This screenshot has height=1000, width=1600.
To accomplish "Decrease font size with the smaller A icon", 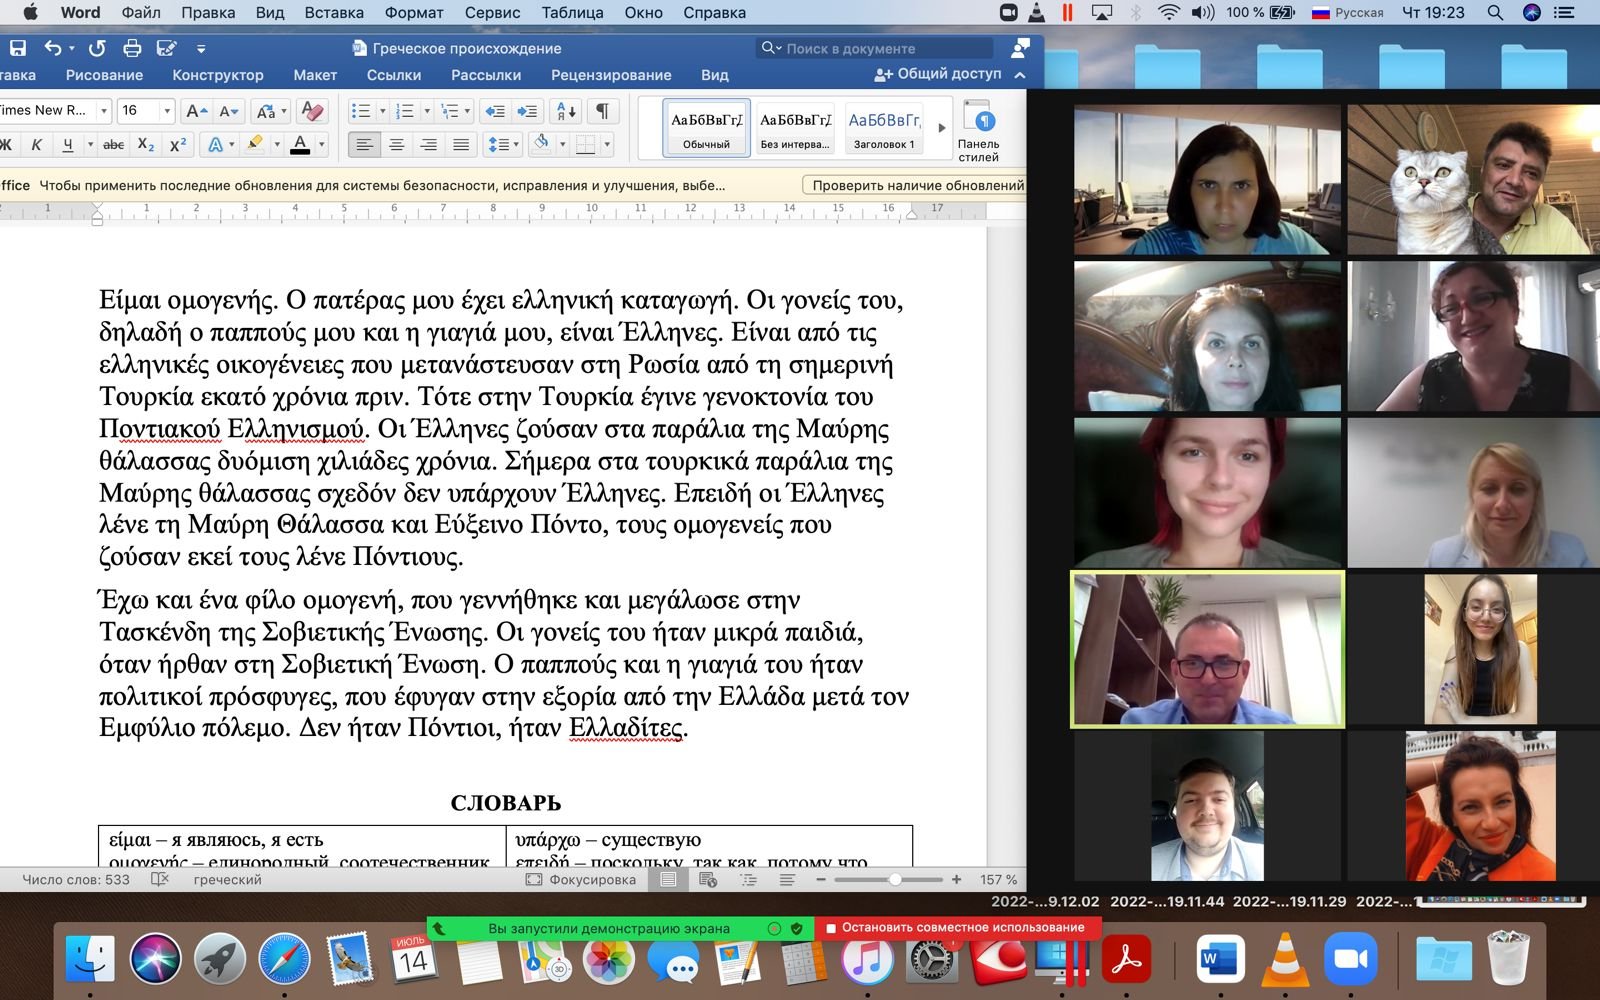I will [x=229, y=111].
